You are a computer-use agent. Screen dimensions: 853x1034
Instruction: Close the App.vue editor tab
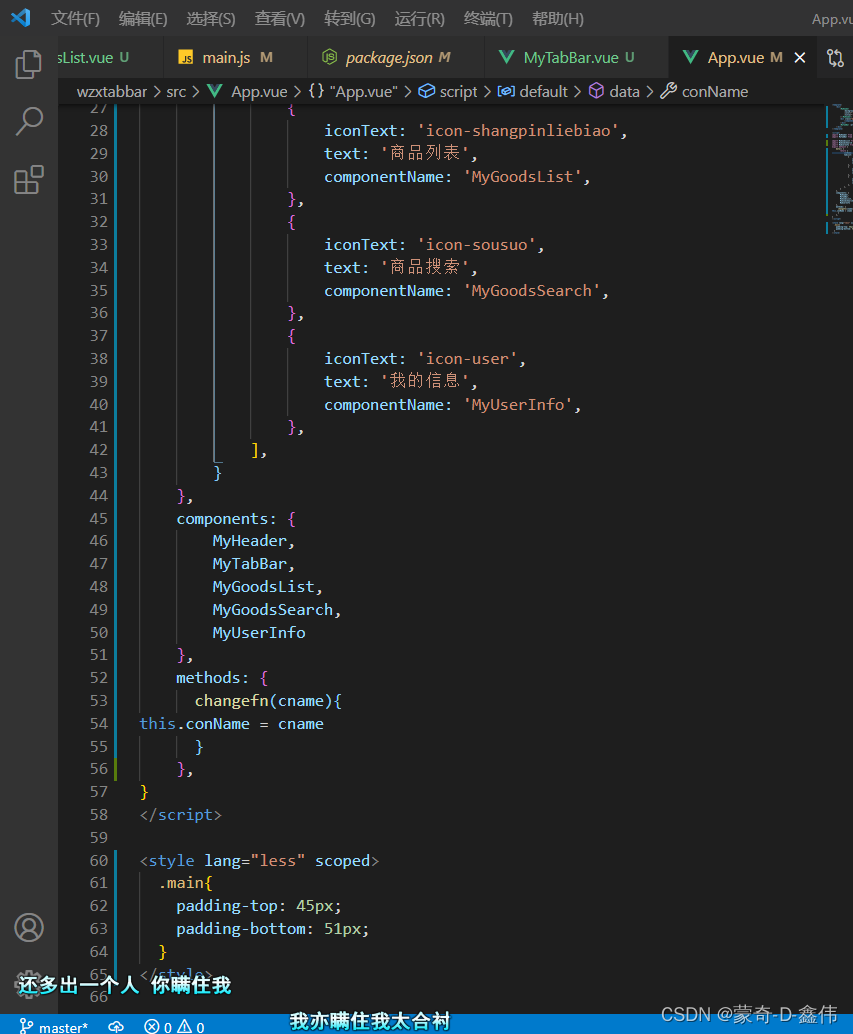coord(800,58)
